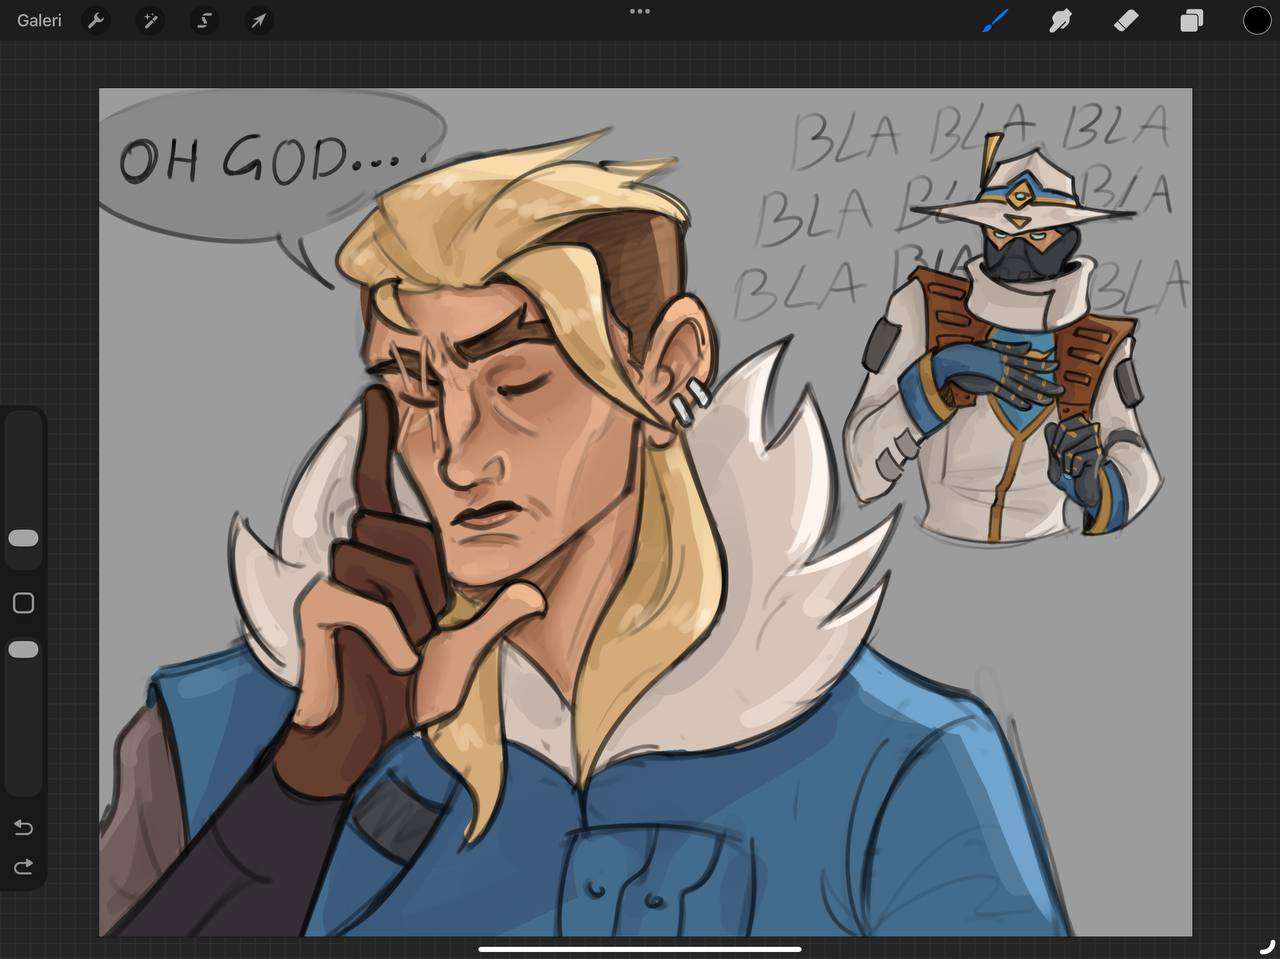Undo the last stroke
Image resolution: width=1280 pixels, height=959 pixels.
[x=23, y=827]
